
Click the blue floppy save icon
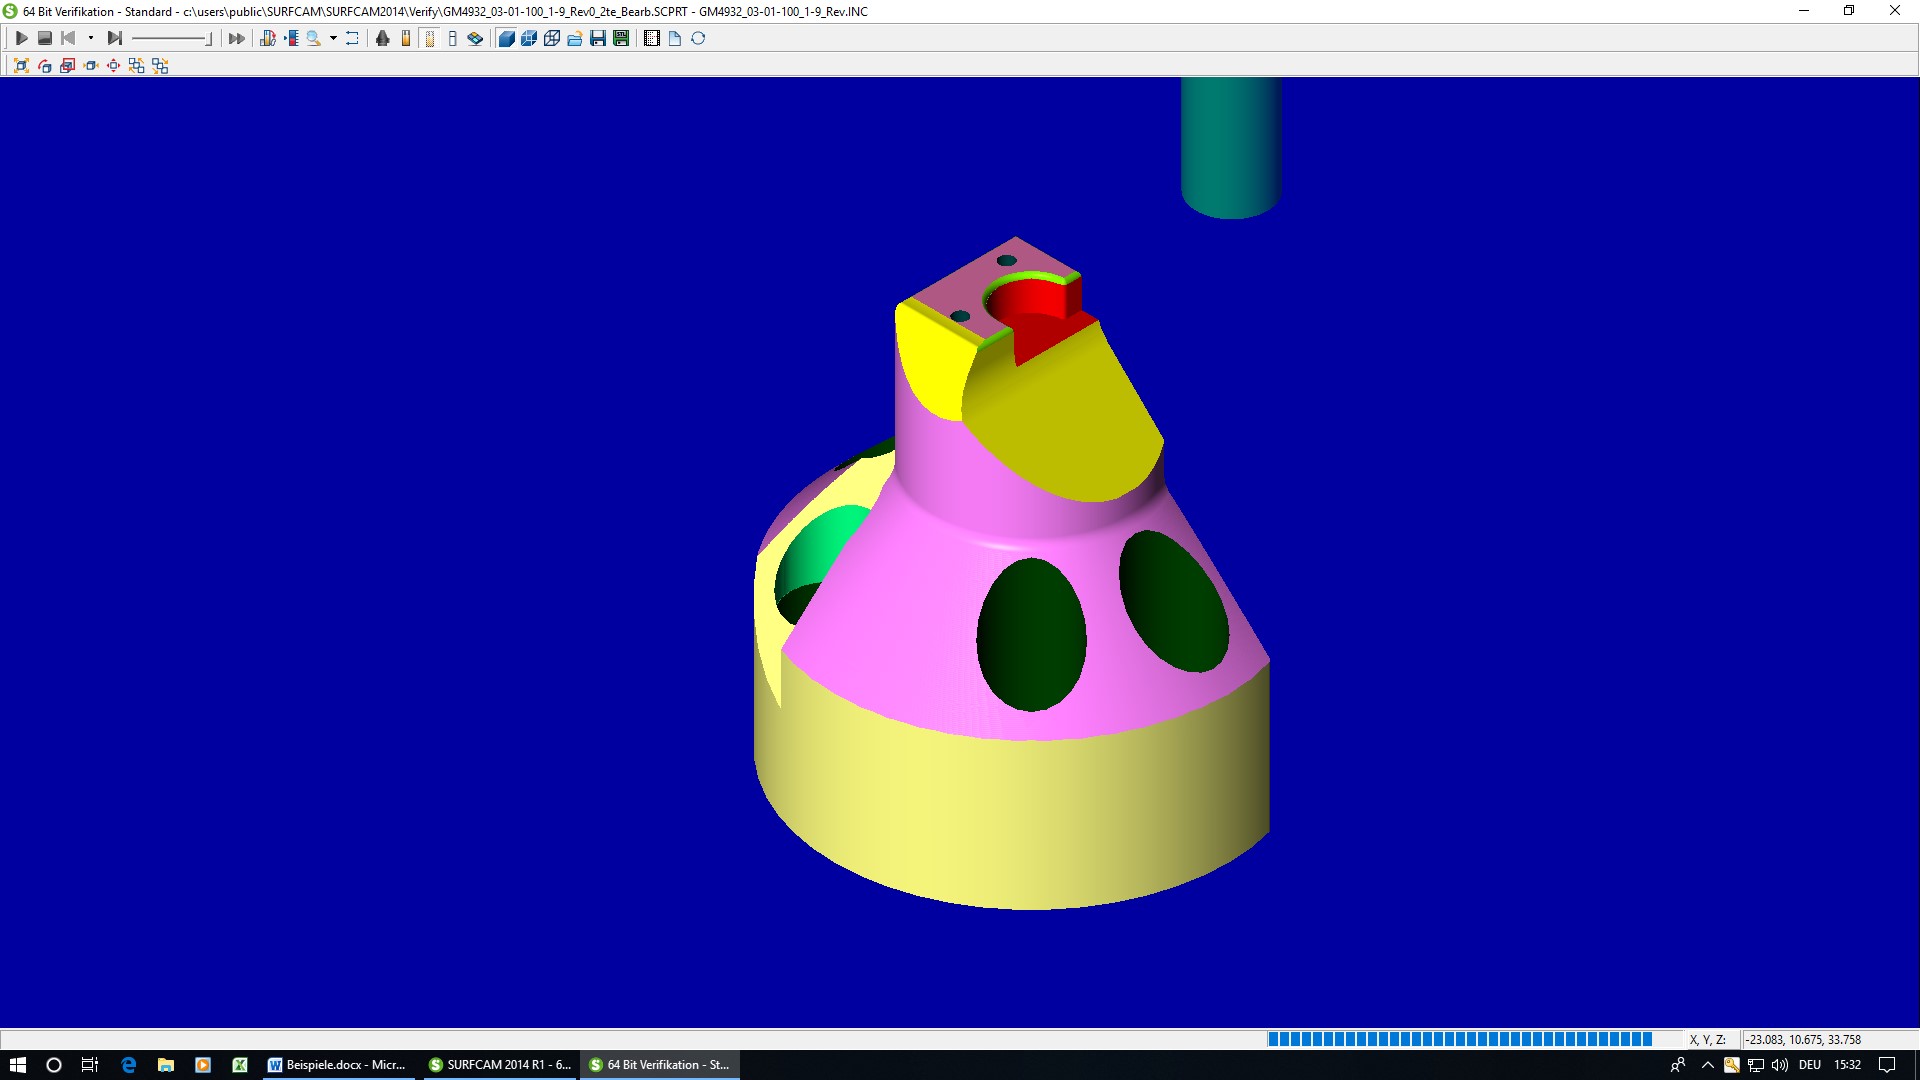point(598,38)
